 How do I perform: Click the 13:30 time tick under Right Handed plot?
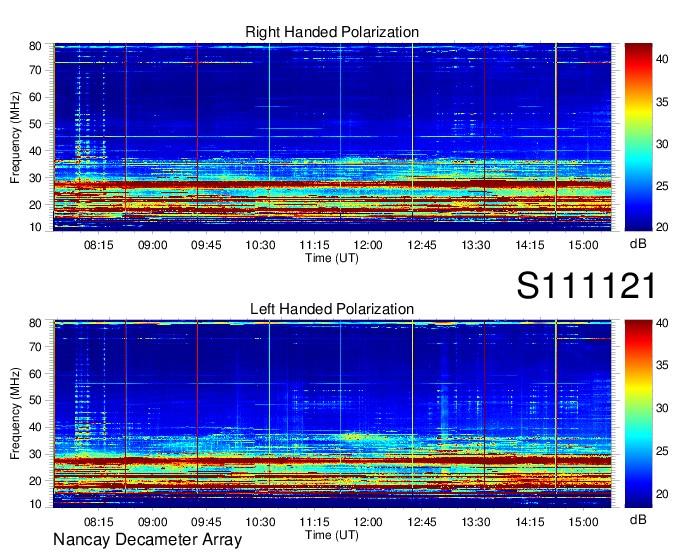point(476,245)
